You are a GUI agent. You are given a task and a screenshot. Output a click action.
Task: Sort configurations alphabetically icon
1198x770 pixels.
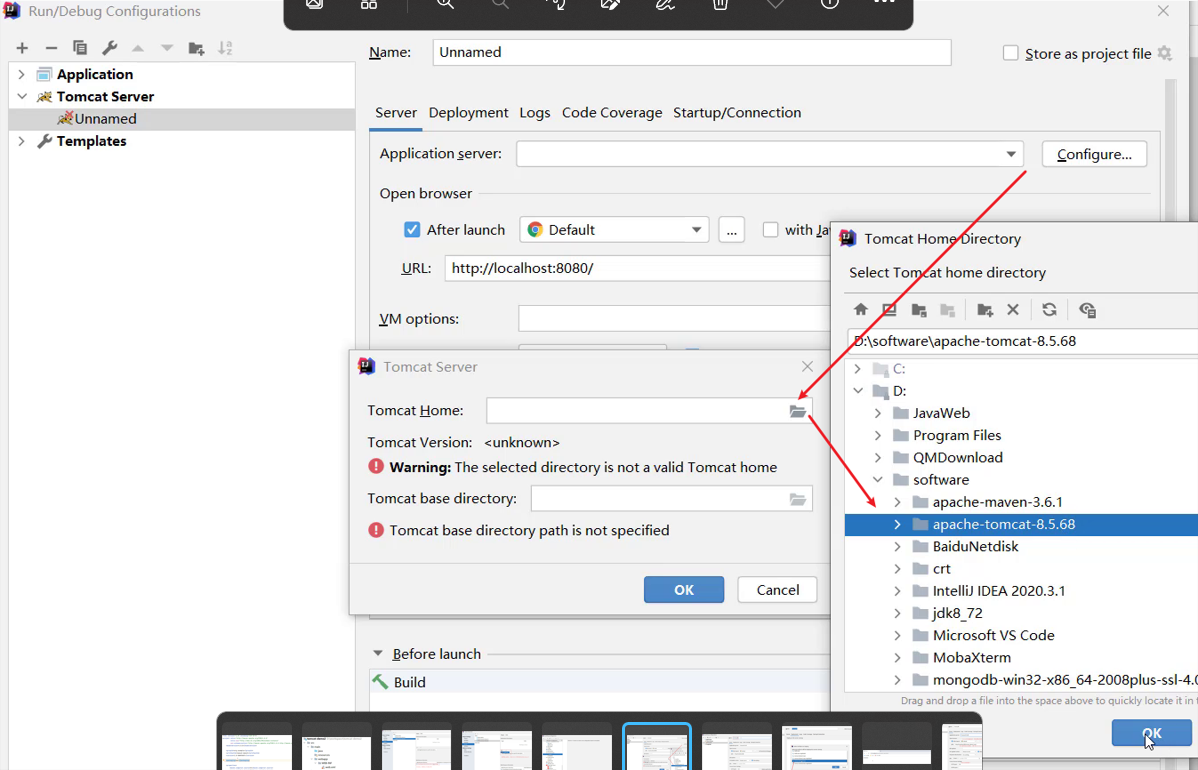point(225,48)
